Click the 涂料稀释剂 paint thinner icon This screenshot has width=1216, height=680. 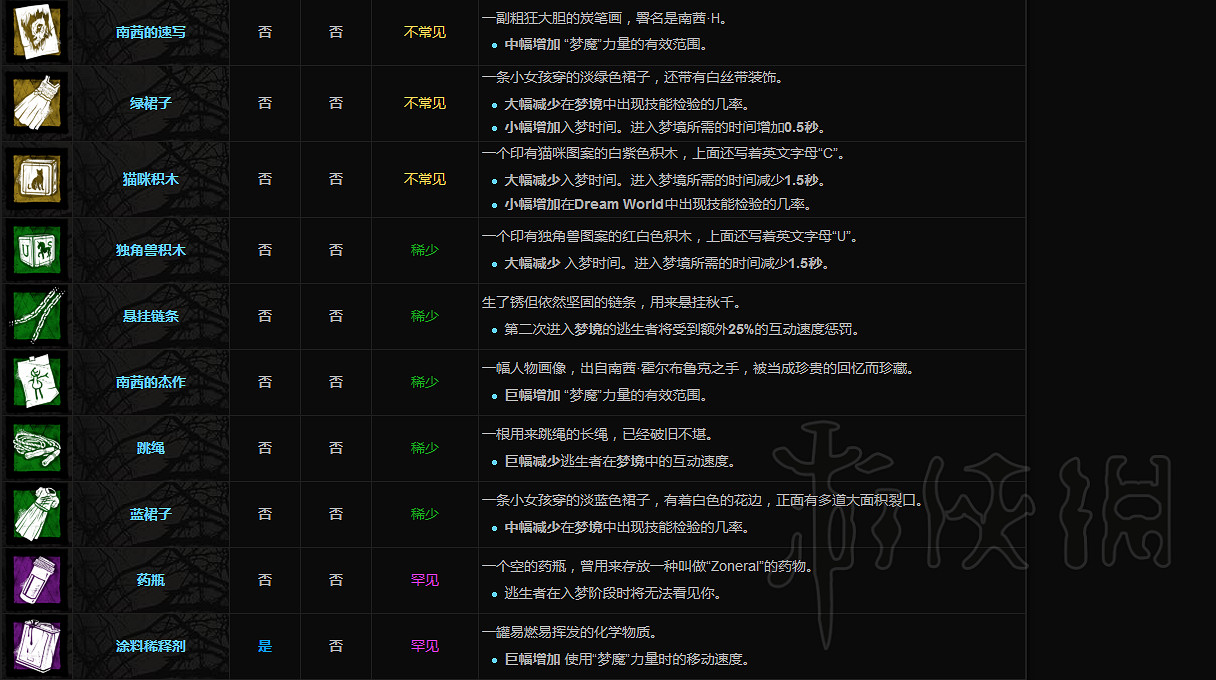pos(37,646)
